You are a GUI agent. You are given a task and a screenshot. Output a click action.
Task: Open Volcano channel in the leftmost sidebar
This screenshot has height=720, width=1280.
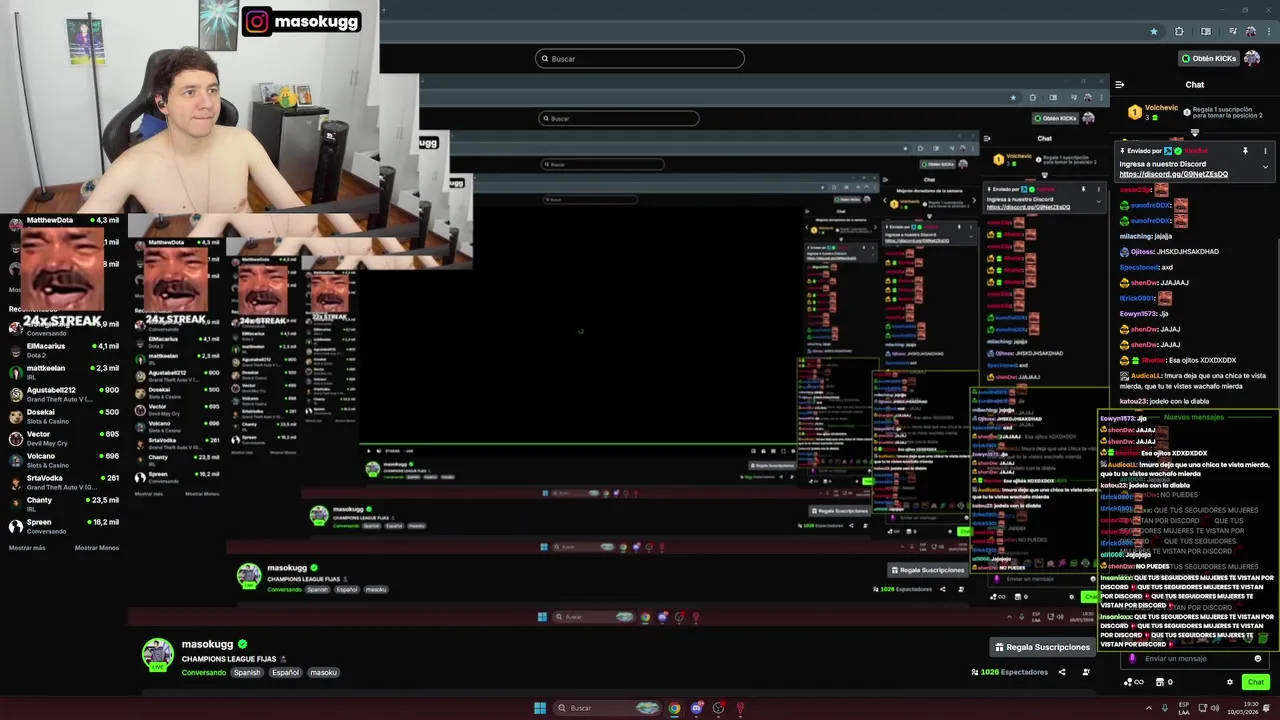pyautogui.click(x=65, y=460)
